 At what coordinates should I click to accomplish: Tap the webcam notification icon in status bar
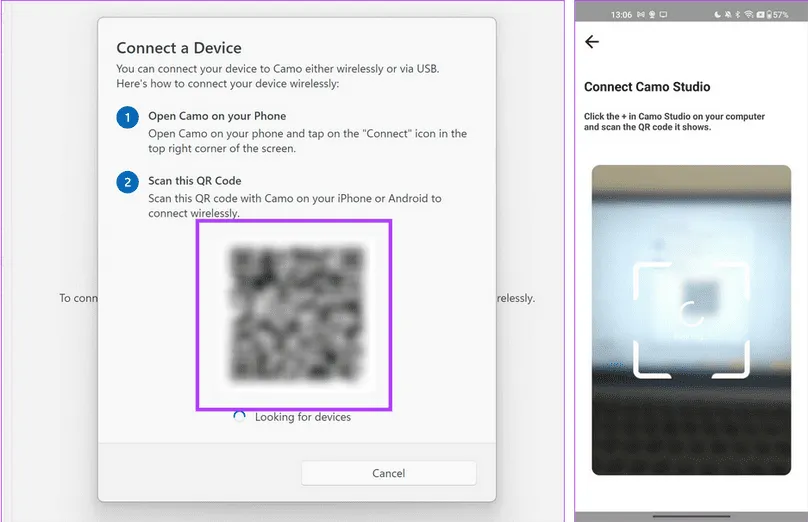(652, 14)
